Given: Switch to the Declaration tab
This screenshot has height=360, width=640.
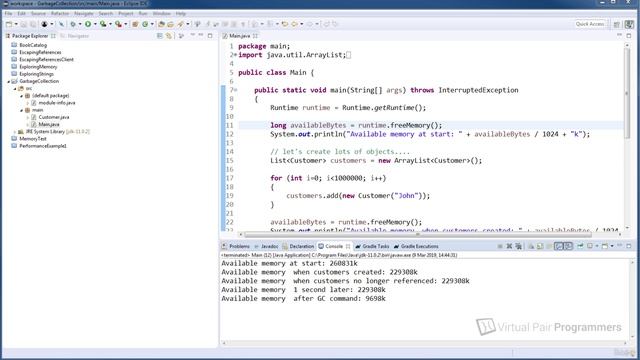Looking at the screenshot, I should 298,247.
